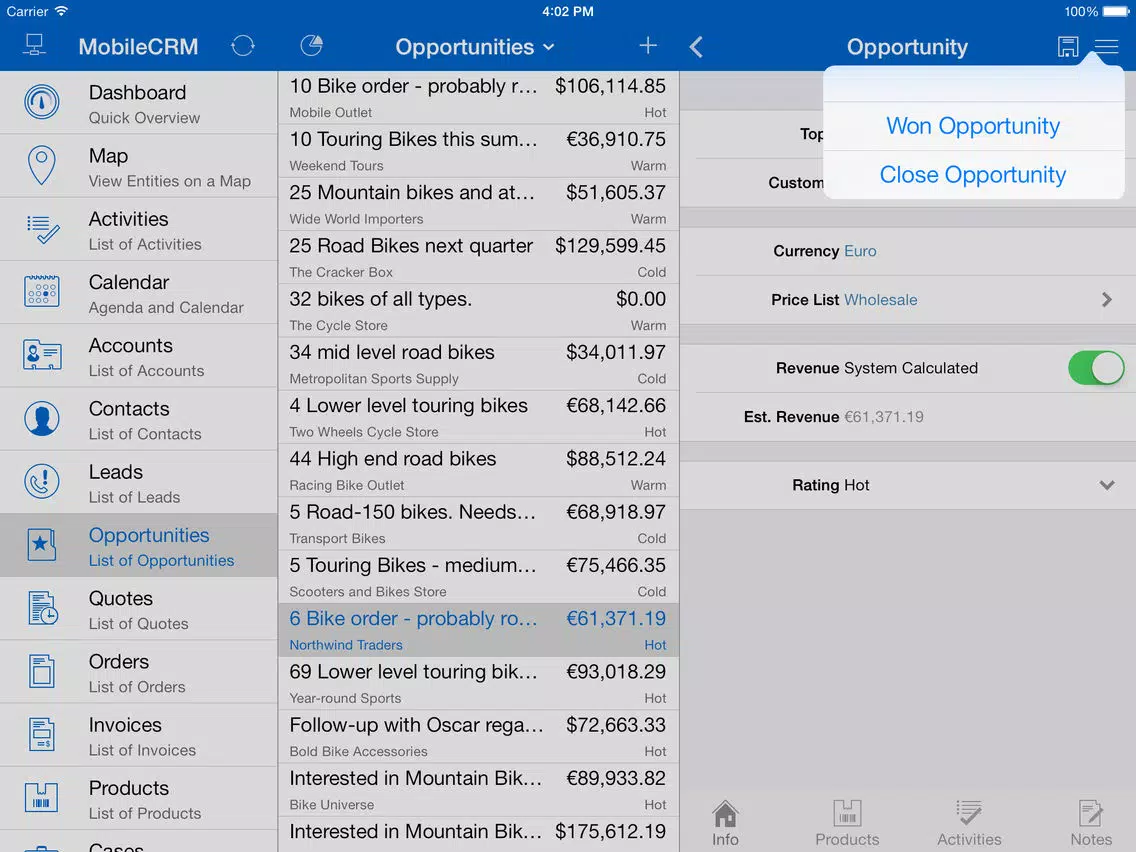Open the Products barcode icon
Viewport: 1136px width, 852px height.
point(41,797)
